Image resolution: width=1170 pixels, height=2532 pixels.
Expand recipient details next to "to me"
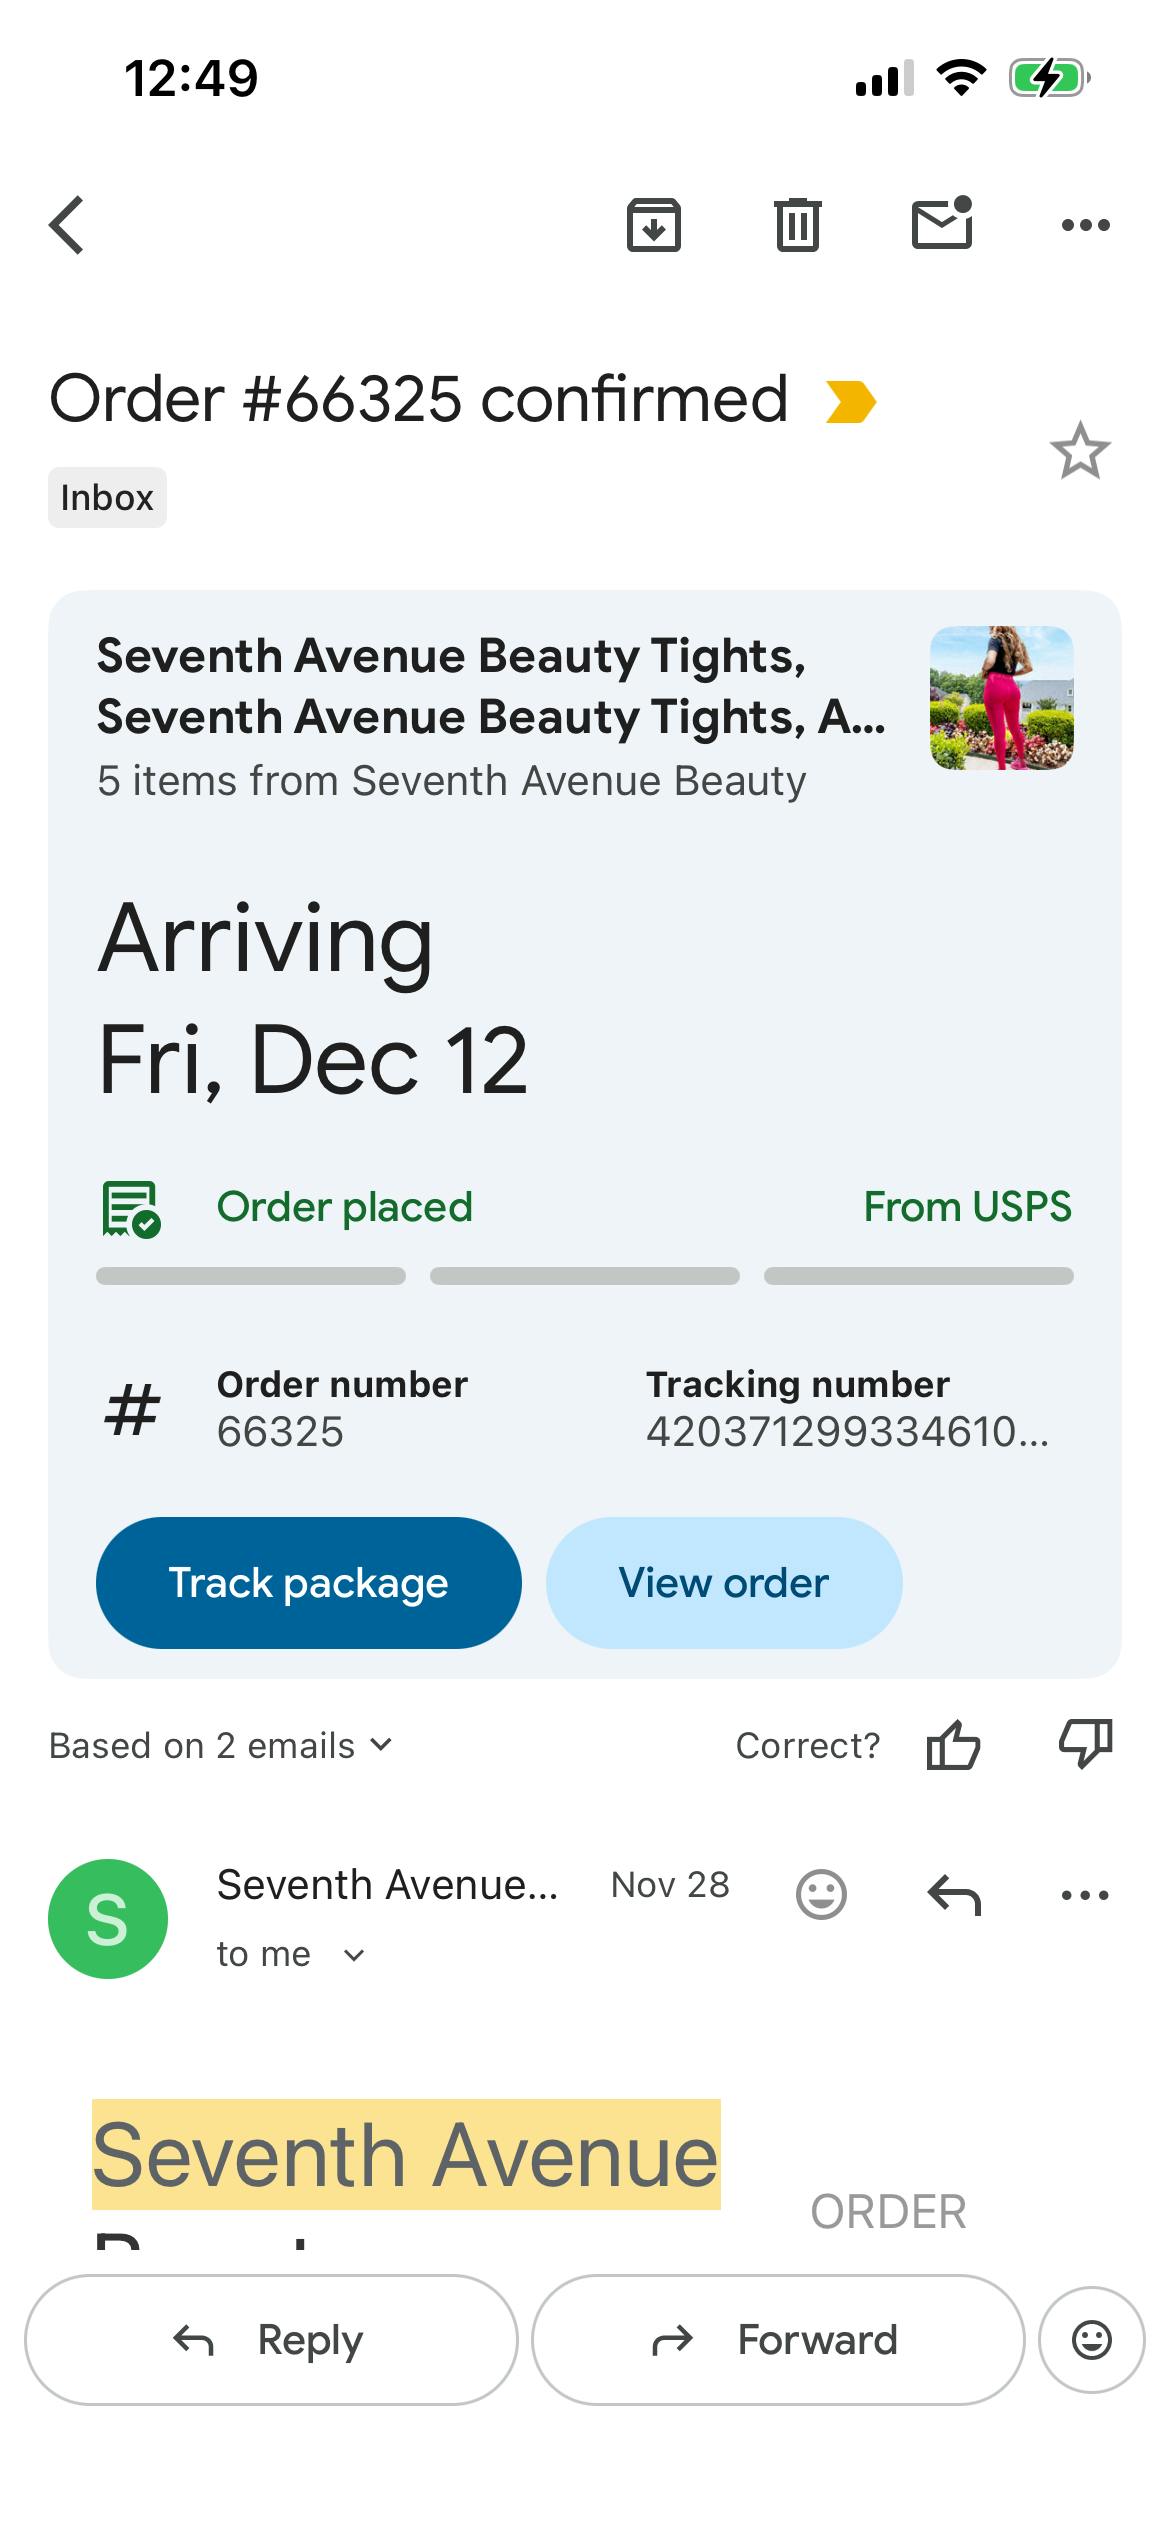[354, 1955]
